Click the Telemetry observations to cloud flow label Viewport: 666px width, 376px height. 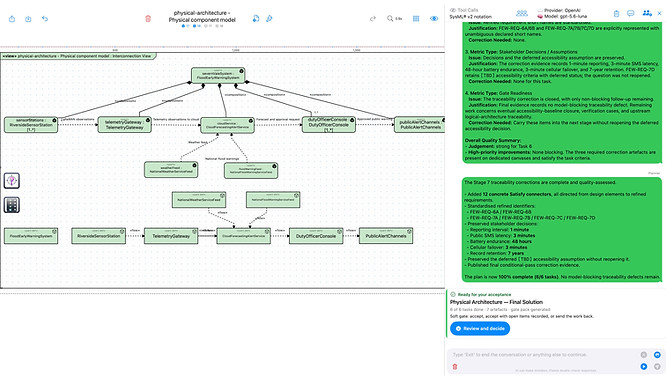click(176, 119)
